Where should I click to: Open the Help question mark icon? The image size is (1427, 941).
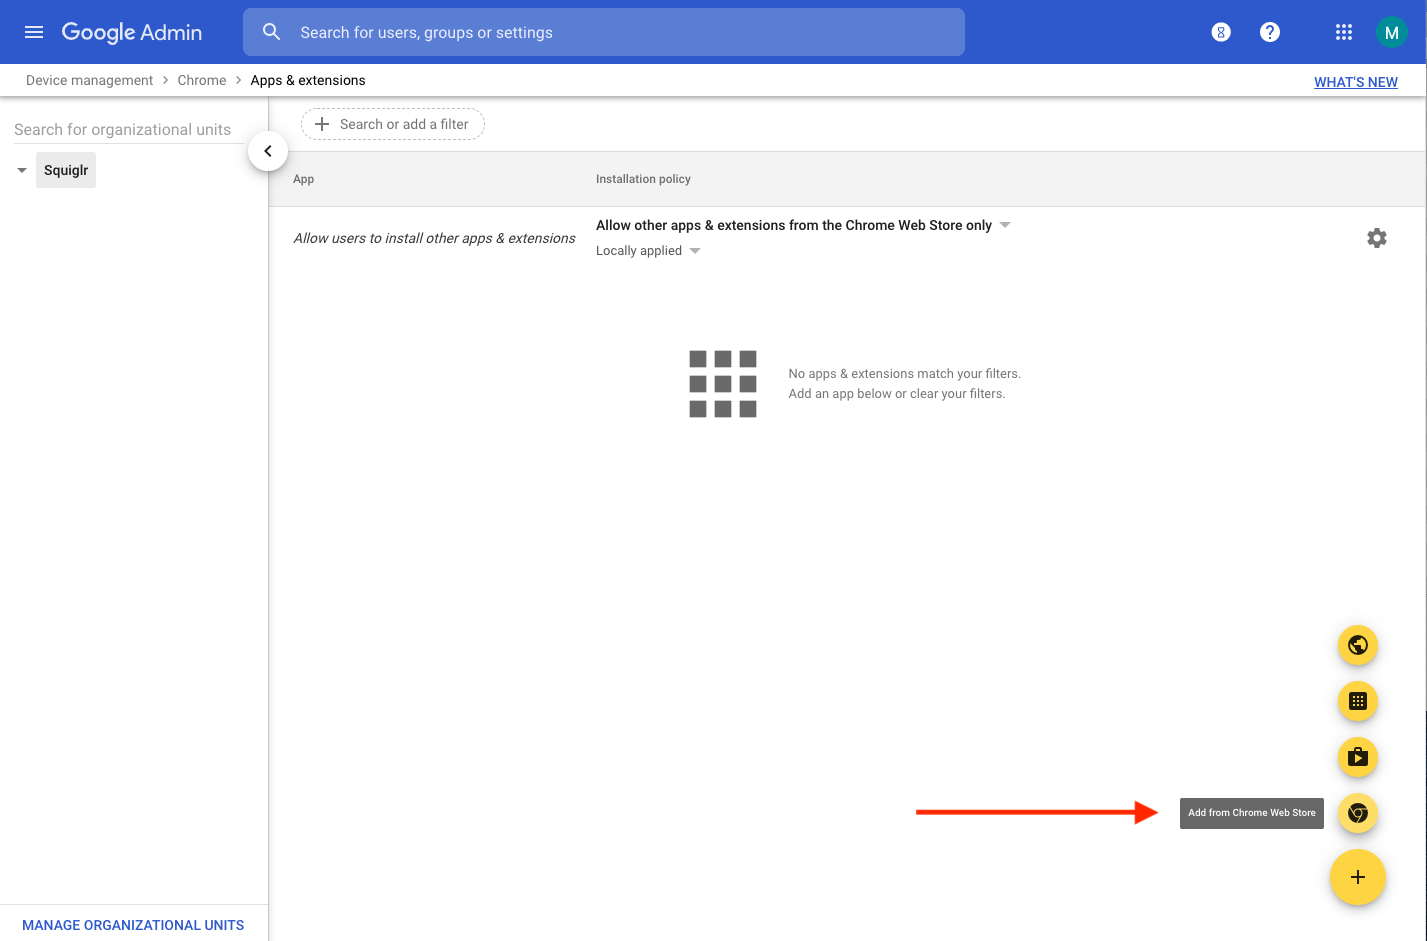click(x=1270, y=32)
